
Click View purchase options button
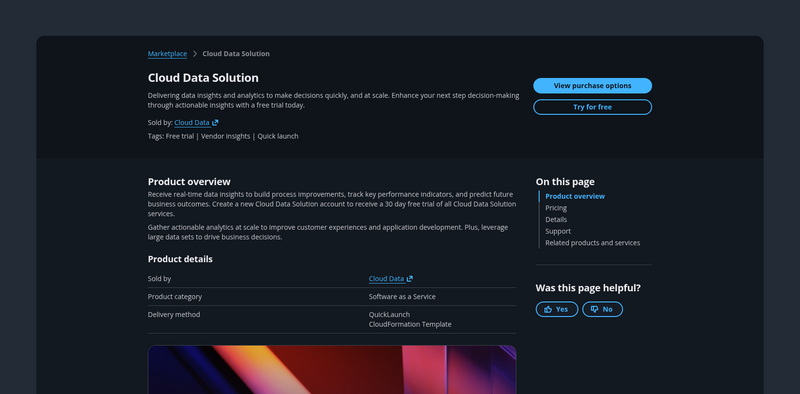[x=592, y=86]
